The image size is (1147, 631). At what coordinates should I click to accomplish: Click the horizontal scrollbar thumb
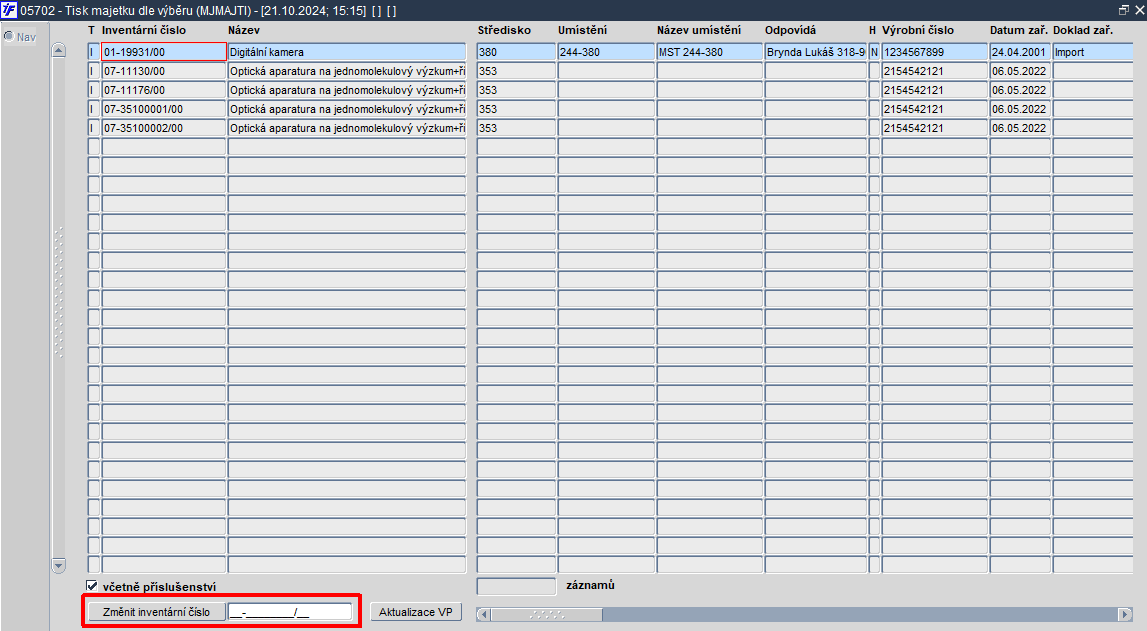point(546,614)
